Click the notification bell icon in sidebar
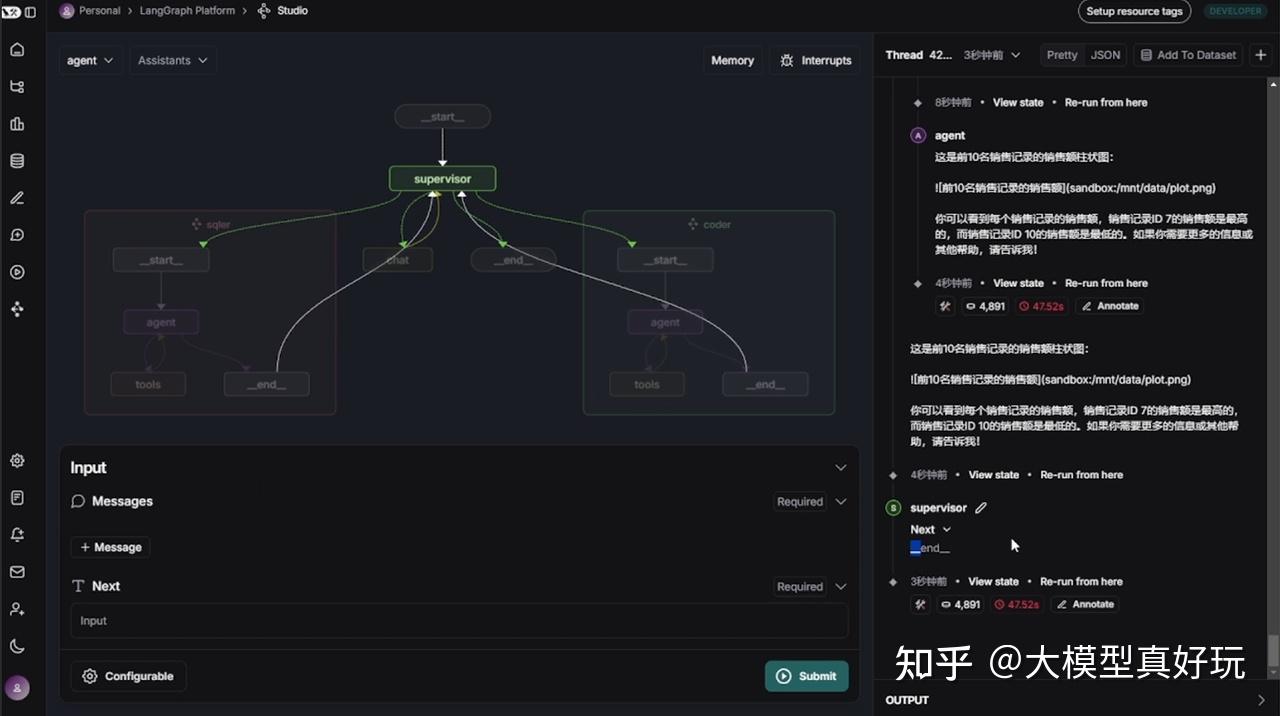1280x716 pixels. pos(16,534)
